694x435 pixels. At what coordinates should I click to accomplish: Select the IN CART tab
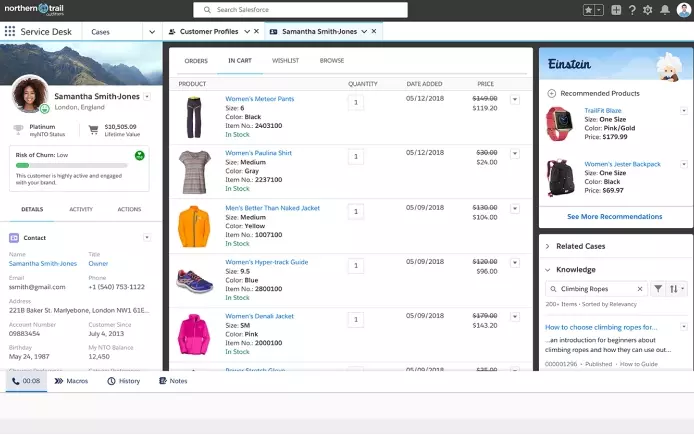(x=240, y=61)
